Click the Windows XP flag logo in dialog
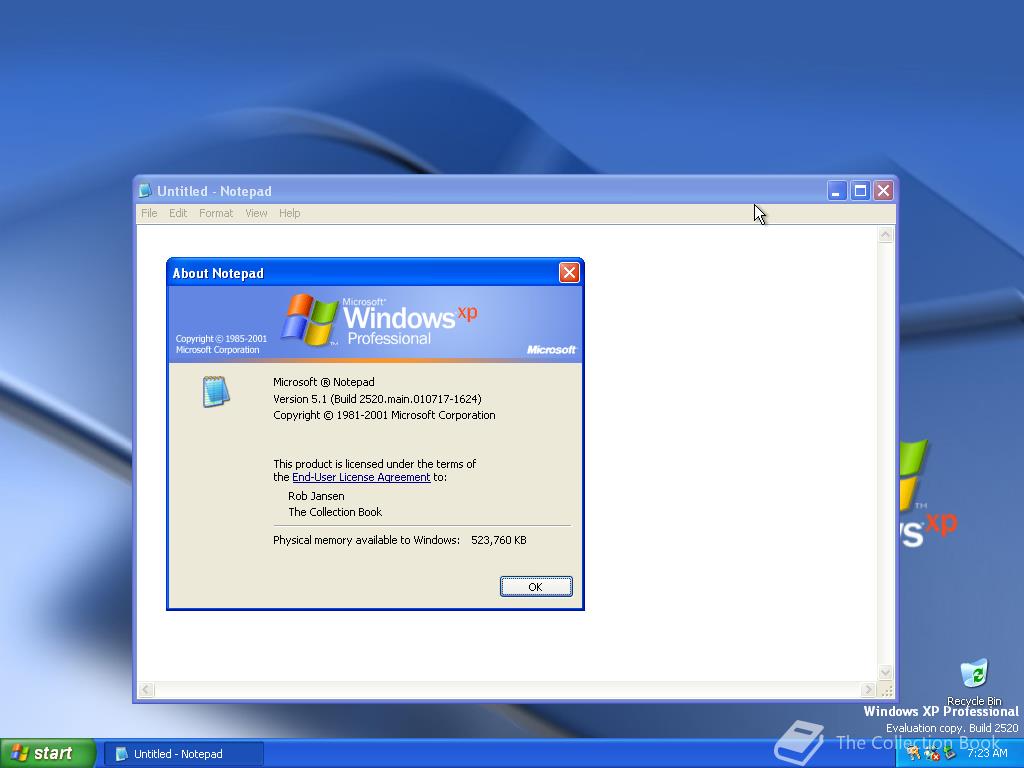The width and height of the screenshot is (1024, 768). 310,319
